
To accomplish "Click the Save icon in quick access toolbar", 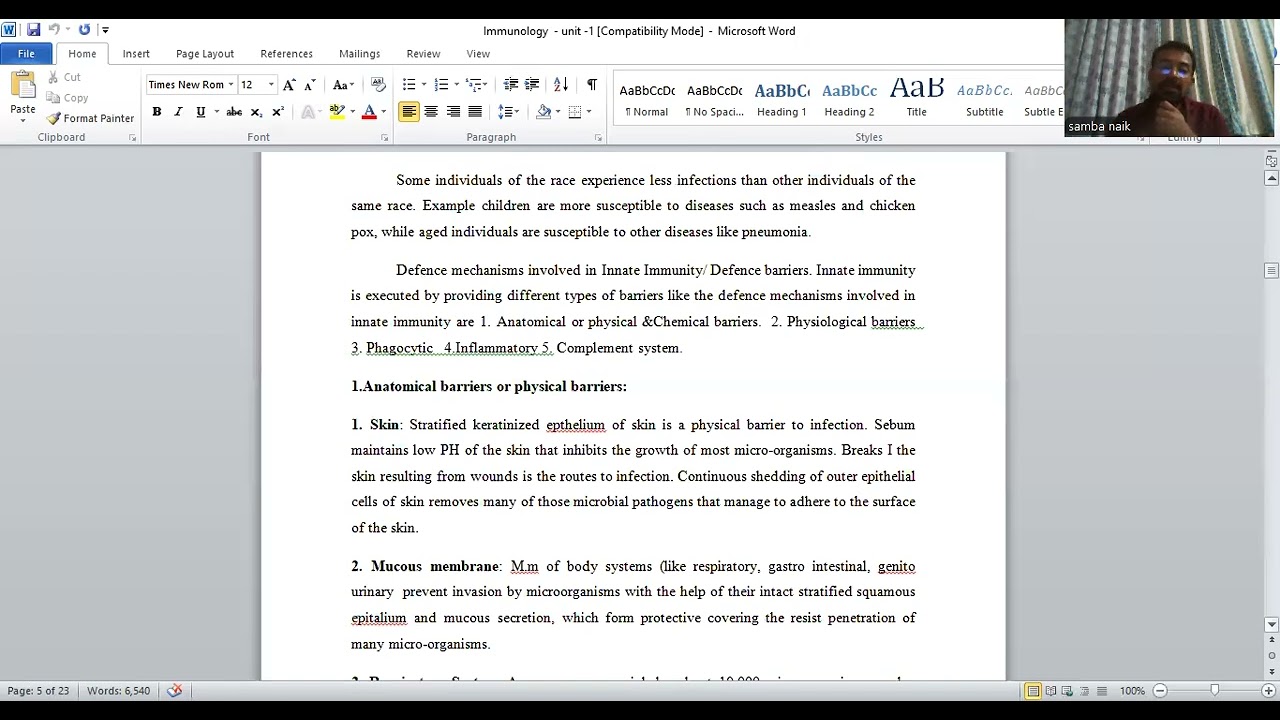I will 33,30.
